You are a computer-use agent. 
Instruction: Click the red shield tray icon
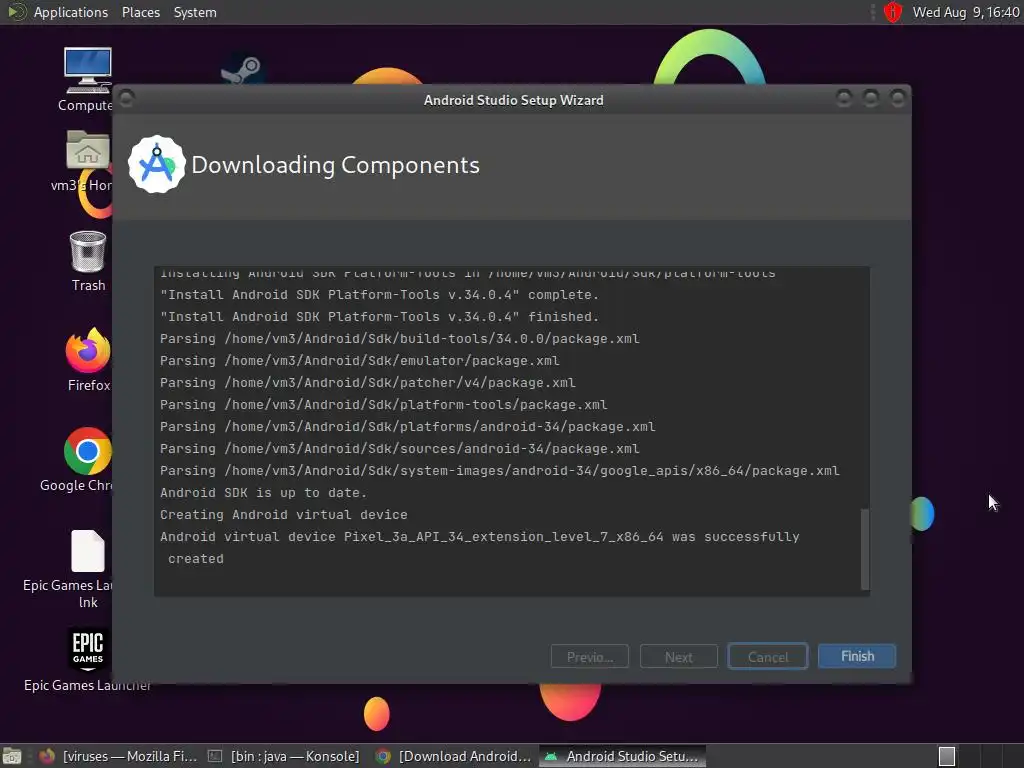[893, 12]
